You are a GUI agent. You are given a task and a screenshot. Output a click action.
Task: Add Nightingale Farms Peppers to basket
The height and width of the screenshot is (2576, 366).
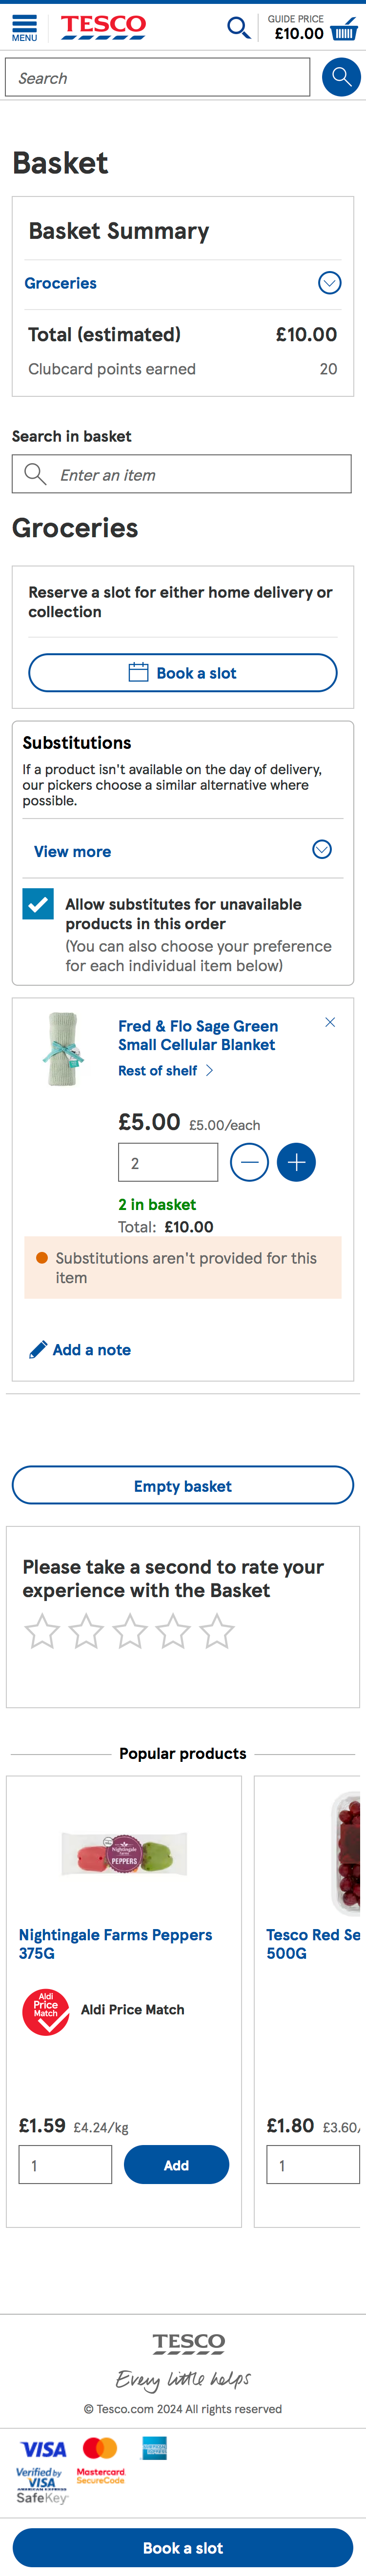point(176,2165)
